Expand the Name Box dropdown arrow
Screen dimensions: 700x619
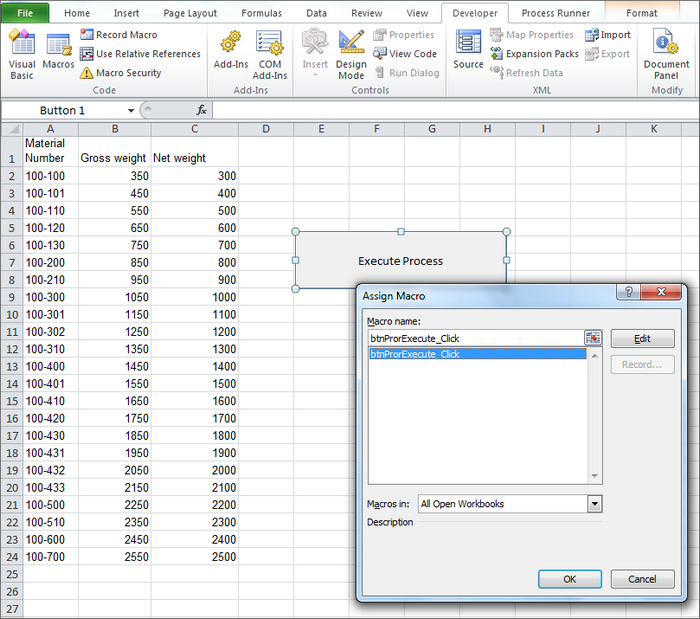(x=131, y=110)
